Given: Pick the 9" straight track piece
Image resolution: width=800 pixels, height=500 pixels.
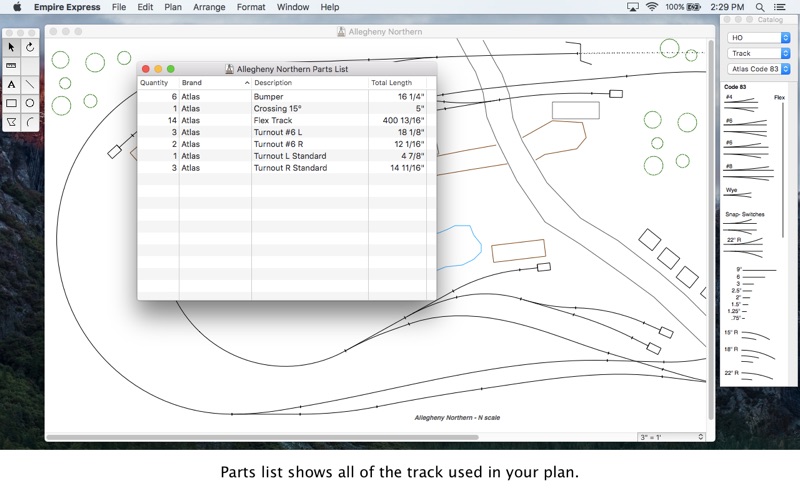Looking at the screenshot, I should pos(757,269).
